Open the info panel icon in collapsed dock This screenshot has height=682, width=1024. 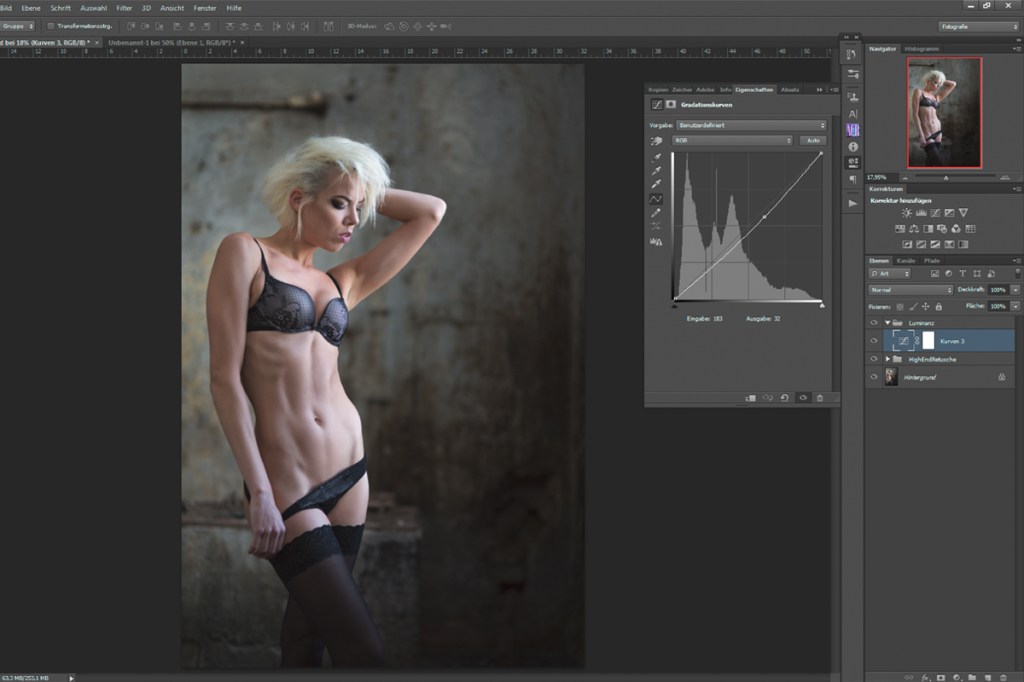(x=853, y=147)
